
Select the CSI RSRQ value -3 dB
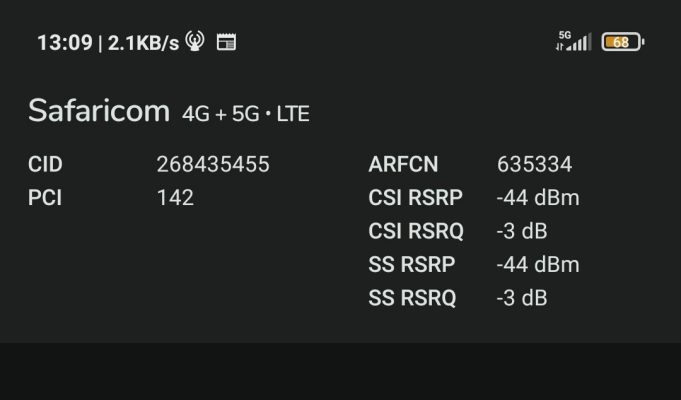click(522, 231)
